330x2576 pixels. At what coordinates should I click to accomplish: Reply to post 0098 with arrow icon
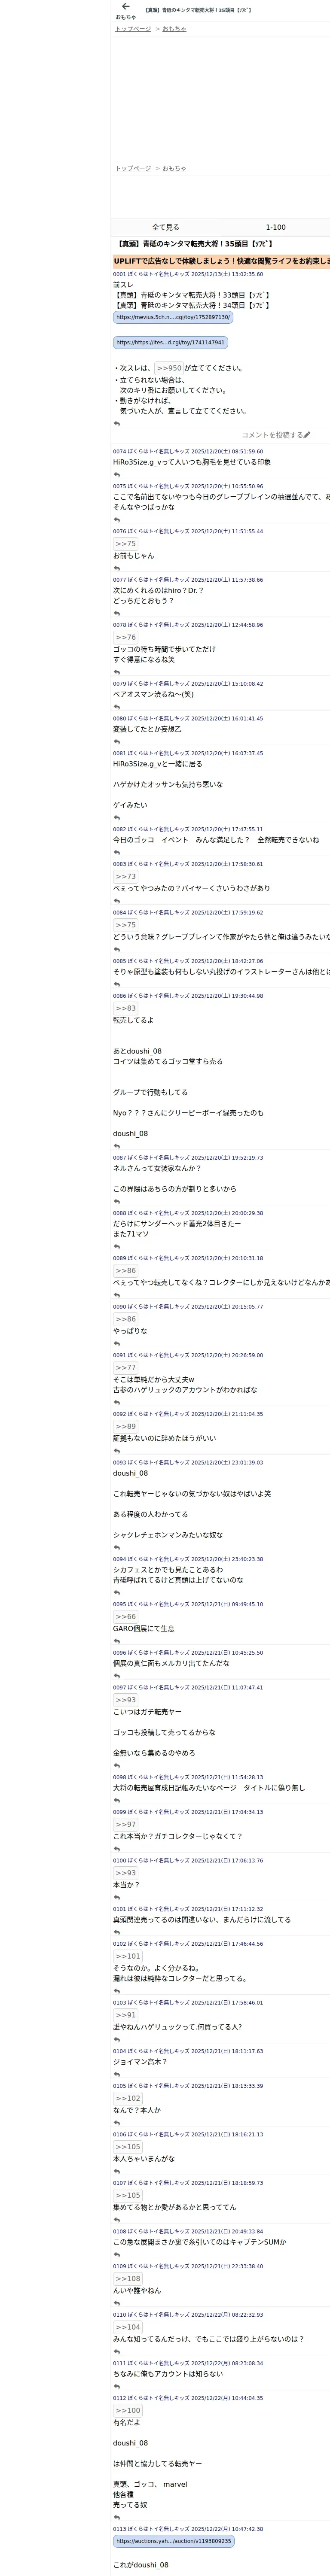click(x=116, y=1800)
